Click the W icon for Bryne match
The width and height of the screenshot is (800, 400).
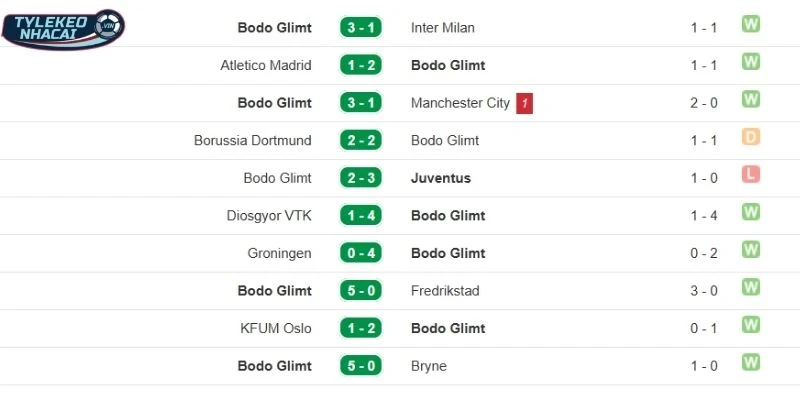751,363
